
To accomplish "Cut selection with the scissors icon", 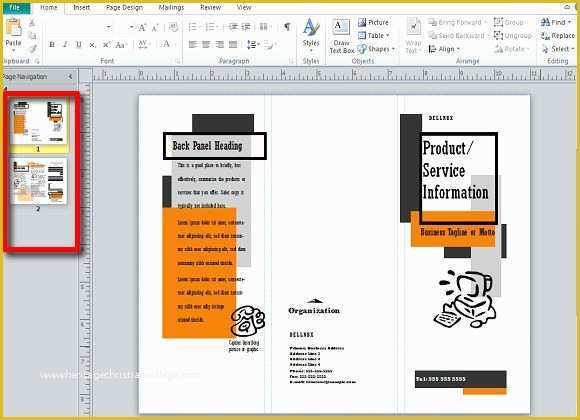I will (x=32, y=23).
